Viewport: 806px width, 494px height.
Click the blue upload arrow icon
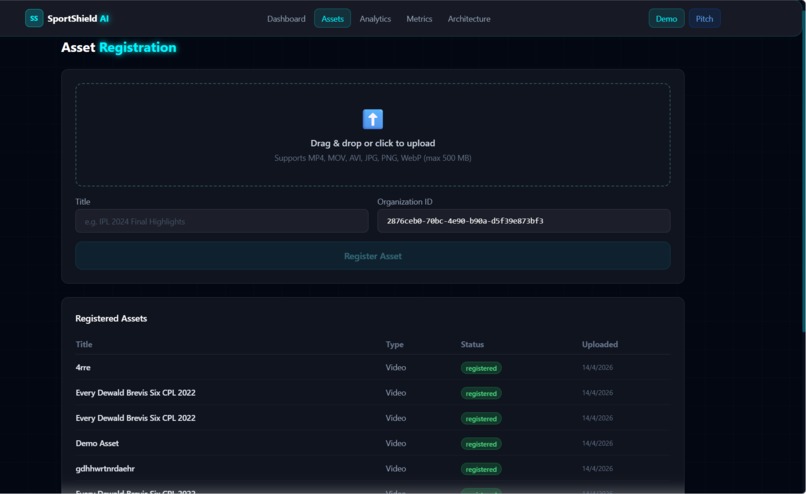point(373,119)
